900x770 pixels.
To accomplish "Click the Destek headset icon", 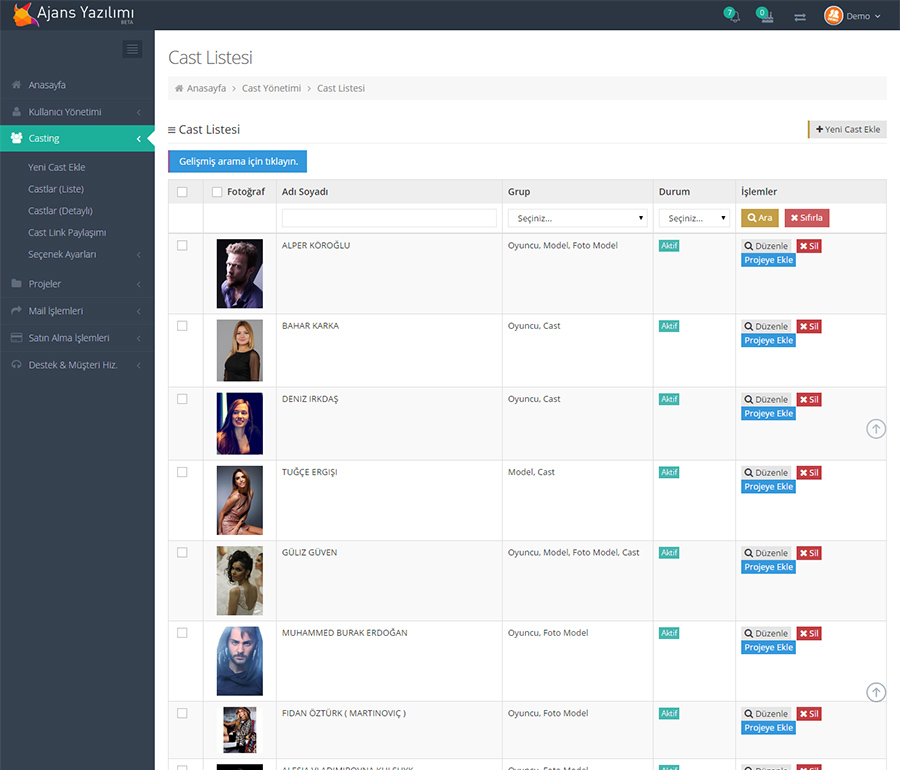I will point(17,364).
